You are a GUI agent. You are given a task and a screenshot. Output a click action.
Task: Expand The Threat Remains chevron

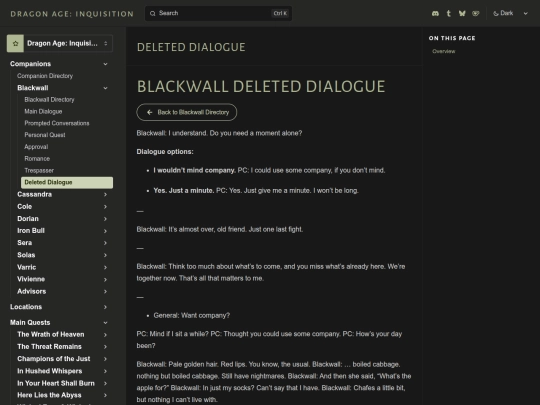[105, 347]
